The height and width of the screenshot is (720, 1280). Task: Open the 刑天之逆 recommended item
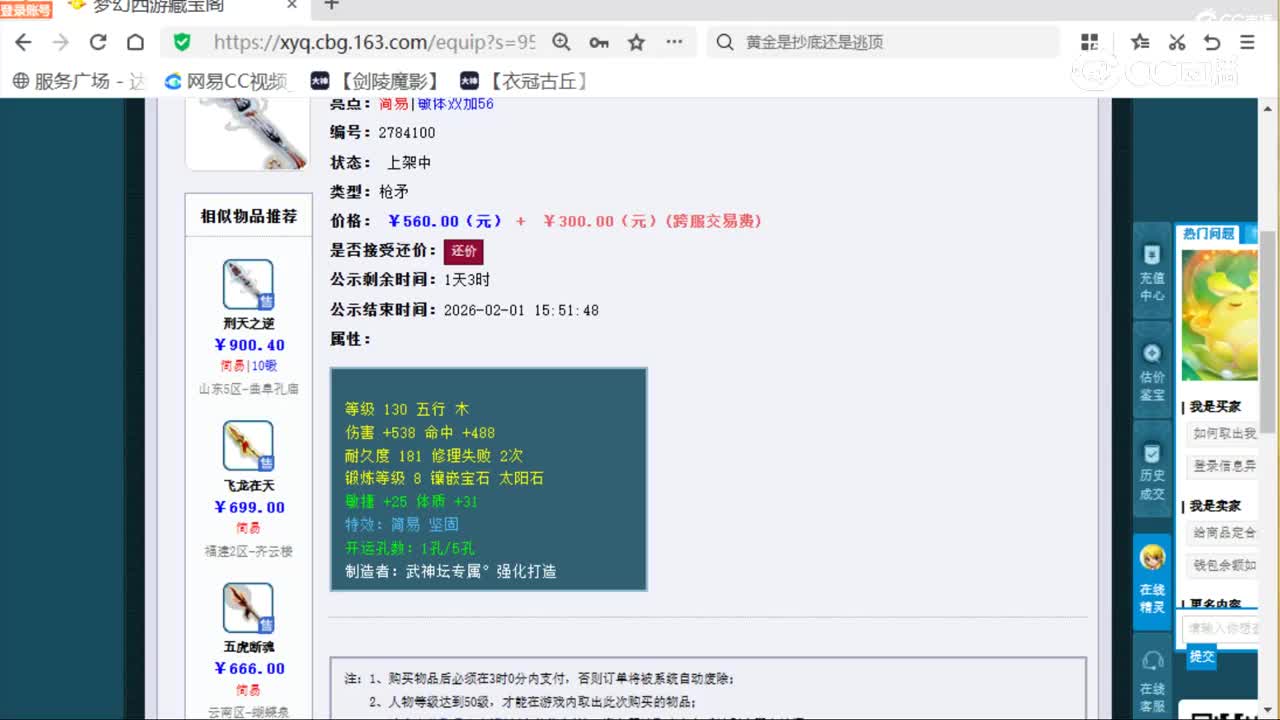(x=247, y=290)
